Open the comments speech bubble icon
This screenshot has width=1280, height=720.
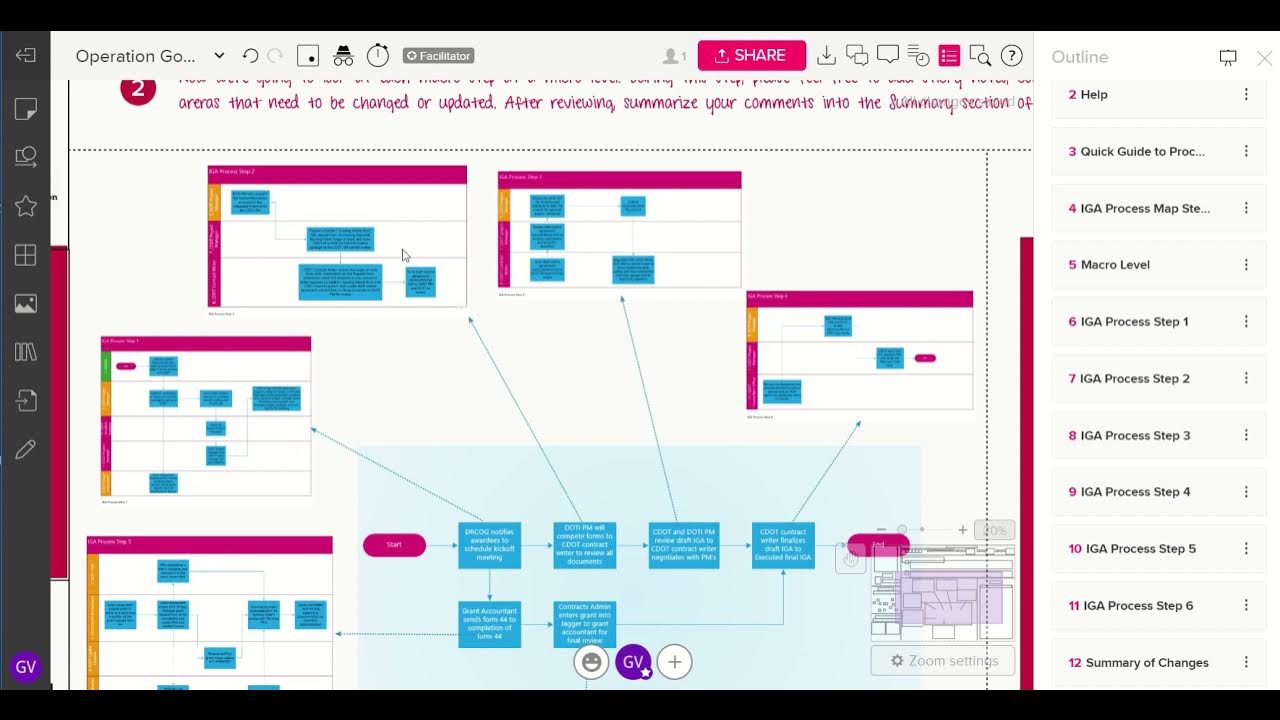[887, 56]
